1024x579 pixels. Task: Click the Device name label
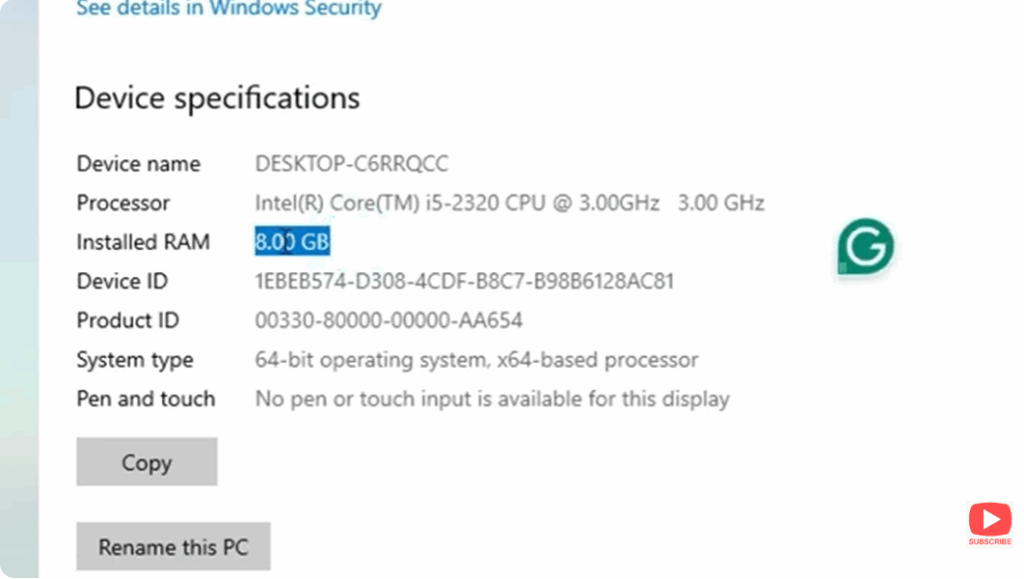click(x=138, y=163)
